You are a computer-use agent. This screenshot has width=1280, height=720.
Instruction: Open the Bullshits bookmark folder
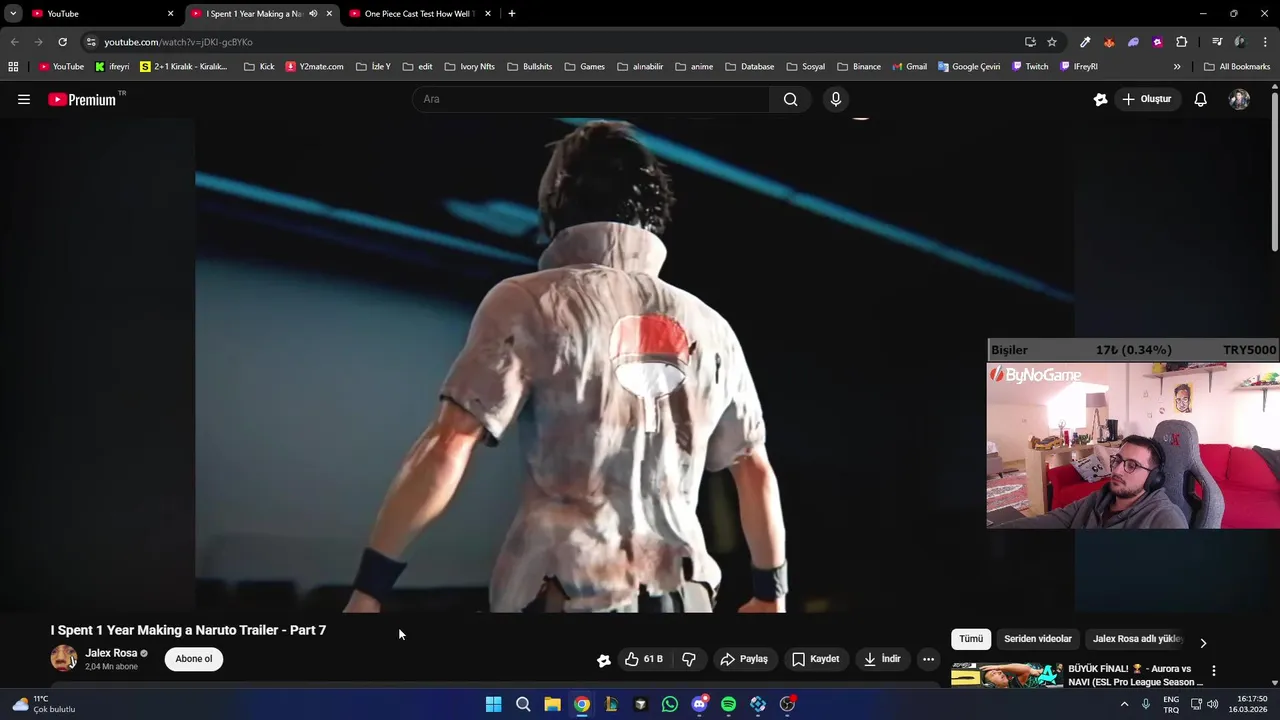click(529, 67)
